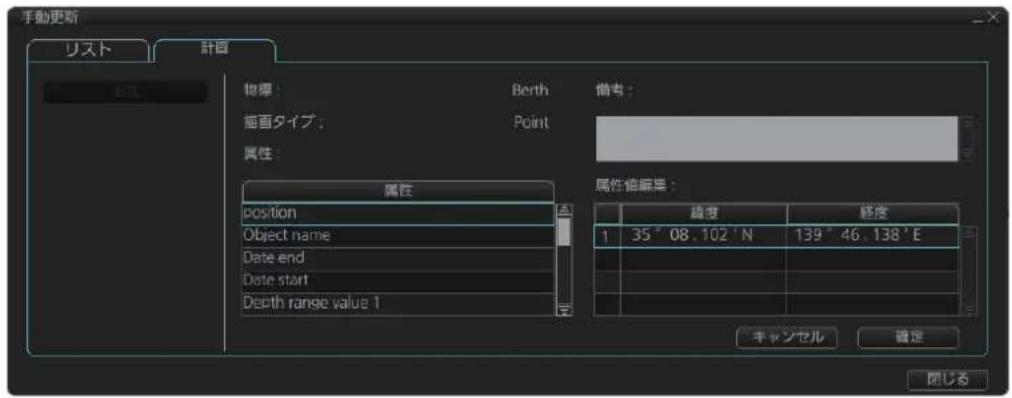Select the Object name attribute row
This screenshot has height=398, width=1012.
(398, 236)
